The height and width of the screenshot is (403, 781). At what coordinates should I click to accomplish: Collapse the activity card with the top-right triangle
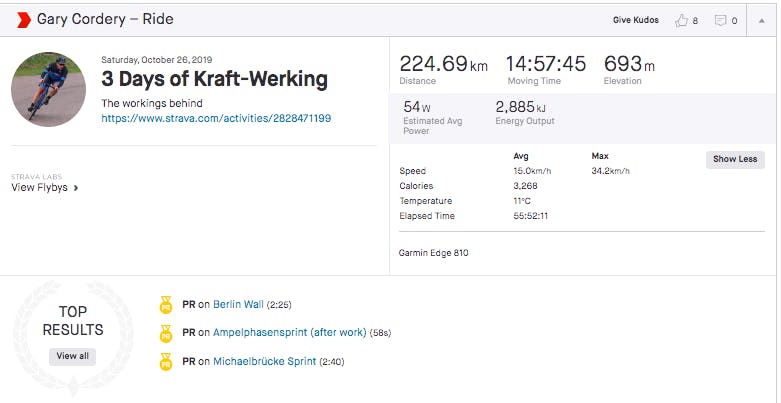761,19
